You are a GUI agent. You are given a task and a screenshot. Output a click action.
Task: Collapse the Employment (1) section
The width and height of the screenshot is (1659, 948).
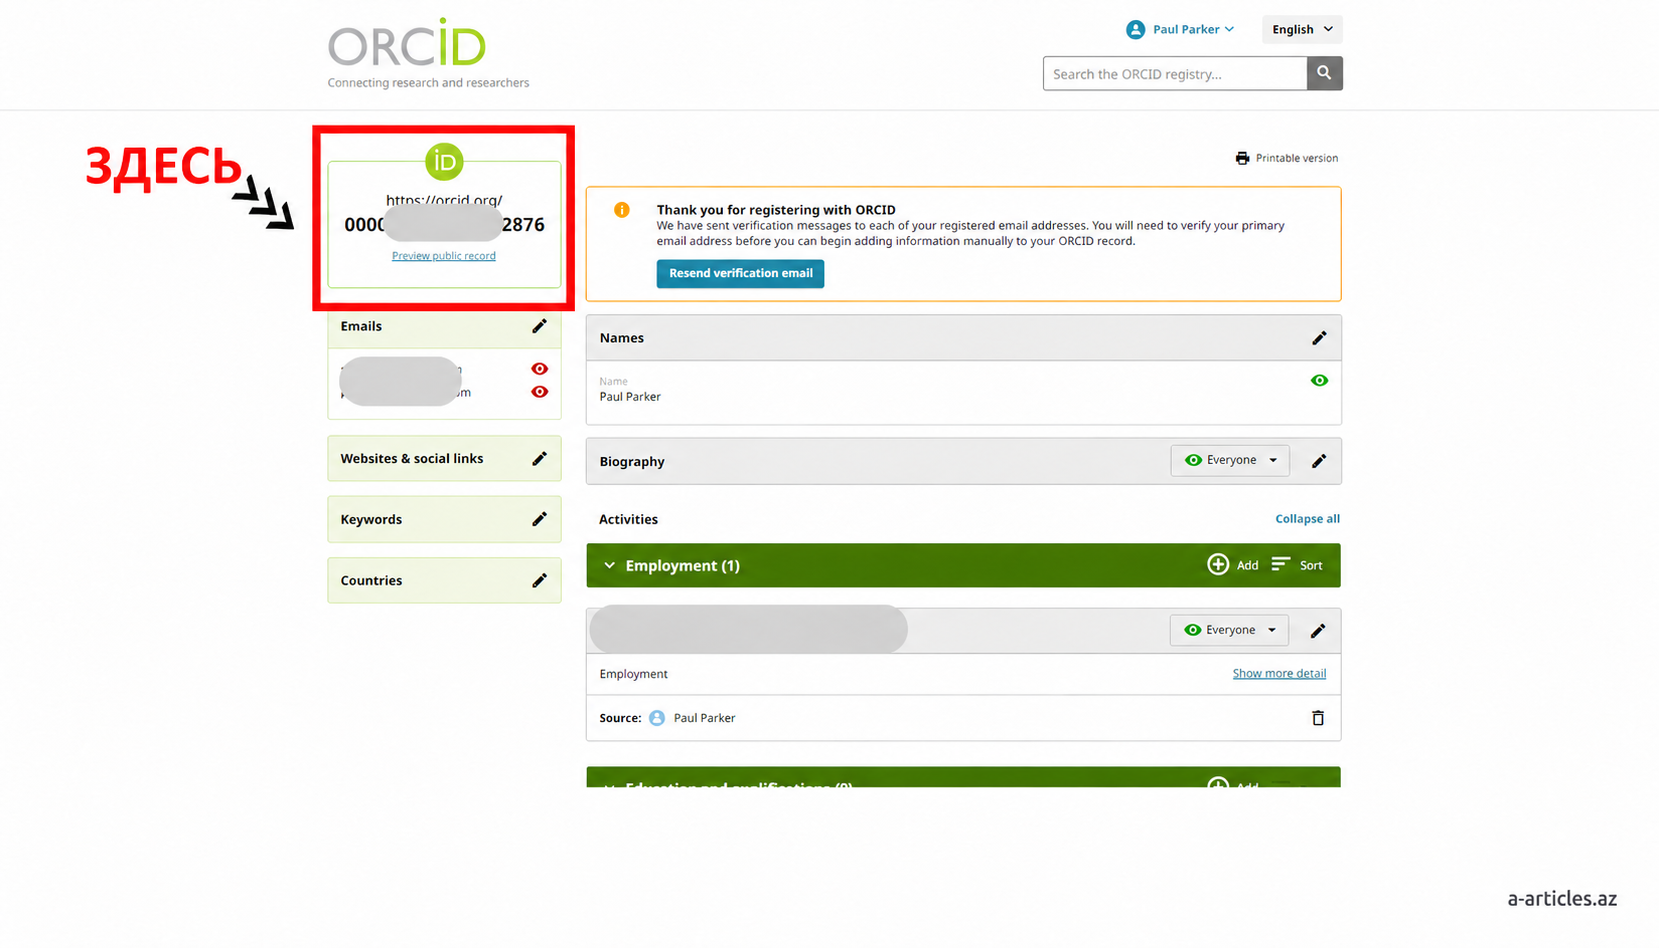pyautogui.click(x=609, y=565)
